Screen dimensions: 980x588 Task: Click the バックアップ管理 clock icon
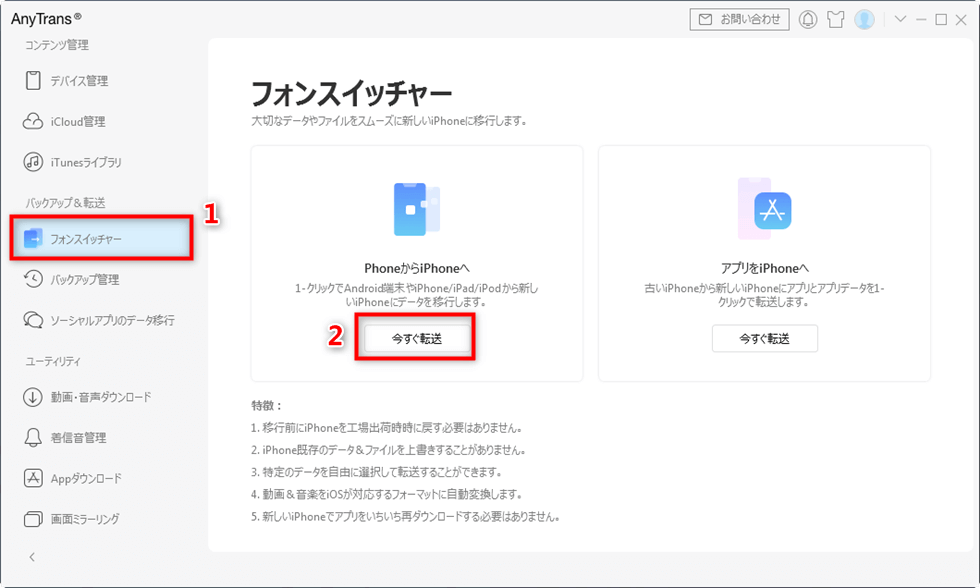click(x=33, y=279)
